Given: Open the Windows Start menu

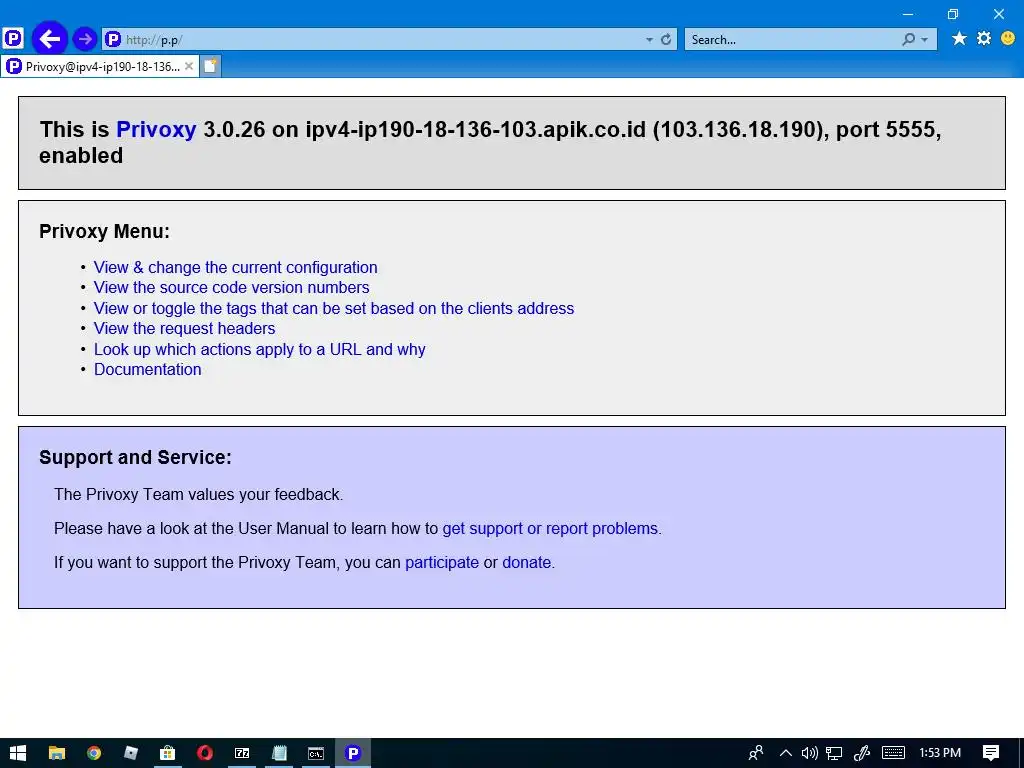Looking at the screenshot, I should tap(18, 753).
